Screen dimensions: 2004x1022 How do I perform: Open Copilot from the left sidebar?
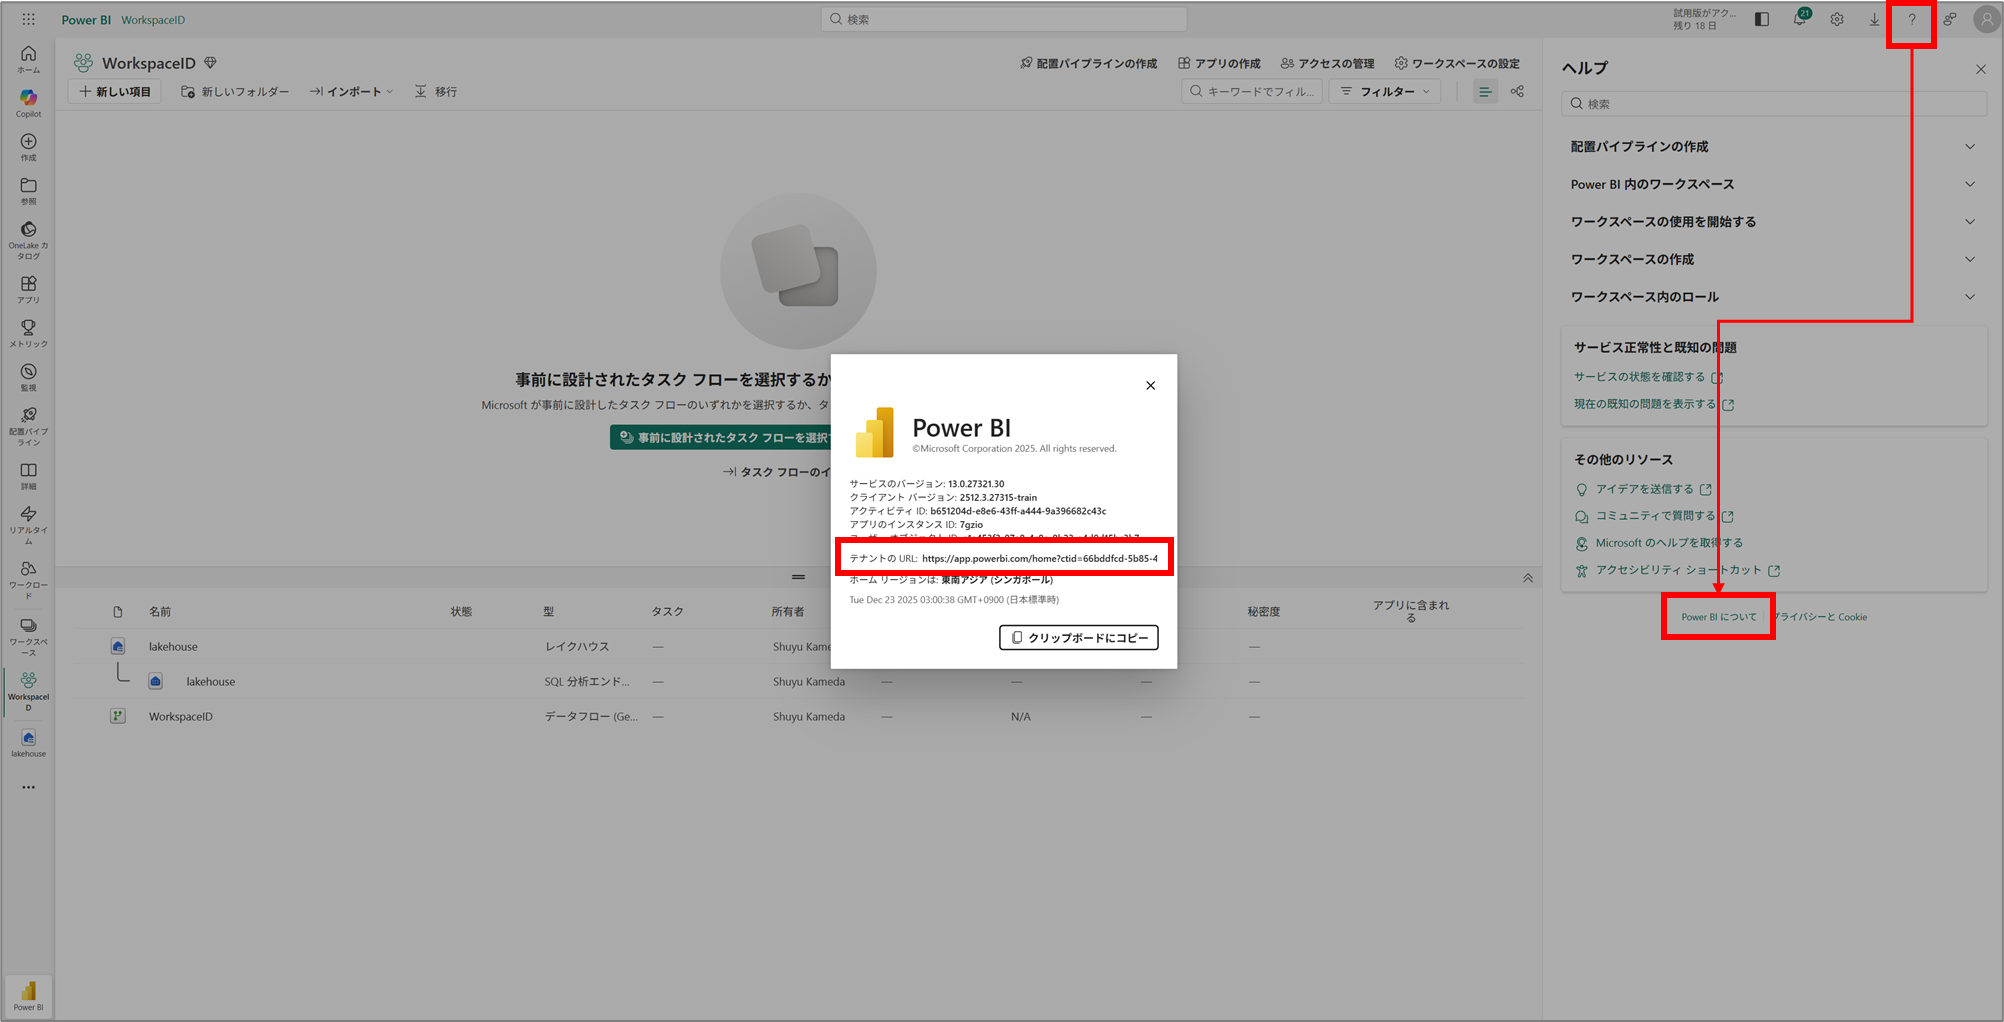(x=28, y=101)
